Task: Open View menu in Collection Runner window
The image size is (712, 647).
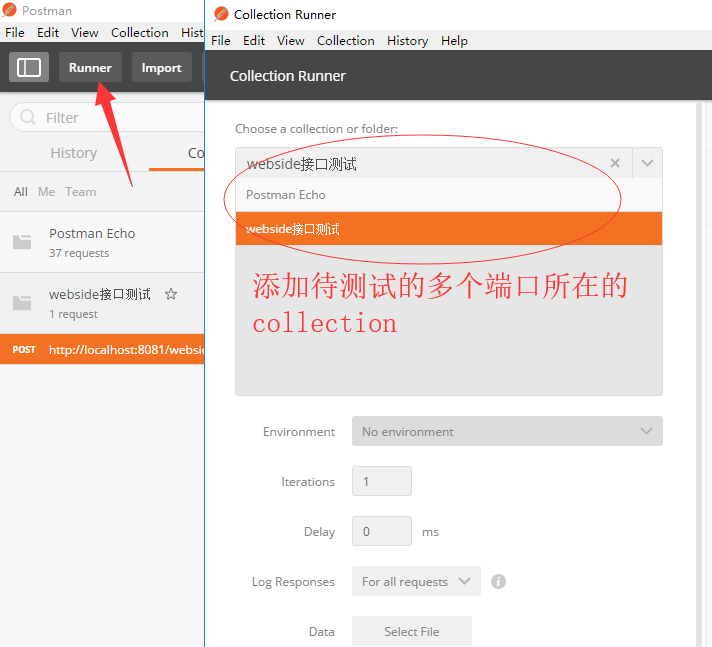Action: (291, 41)
